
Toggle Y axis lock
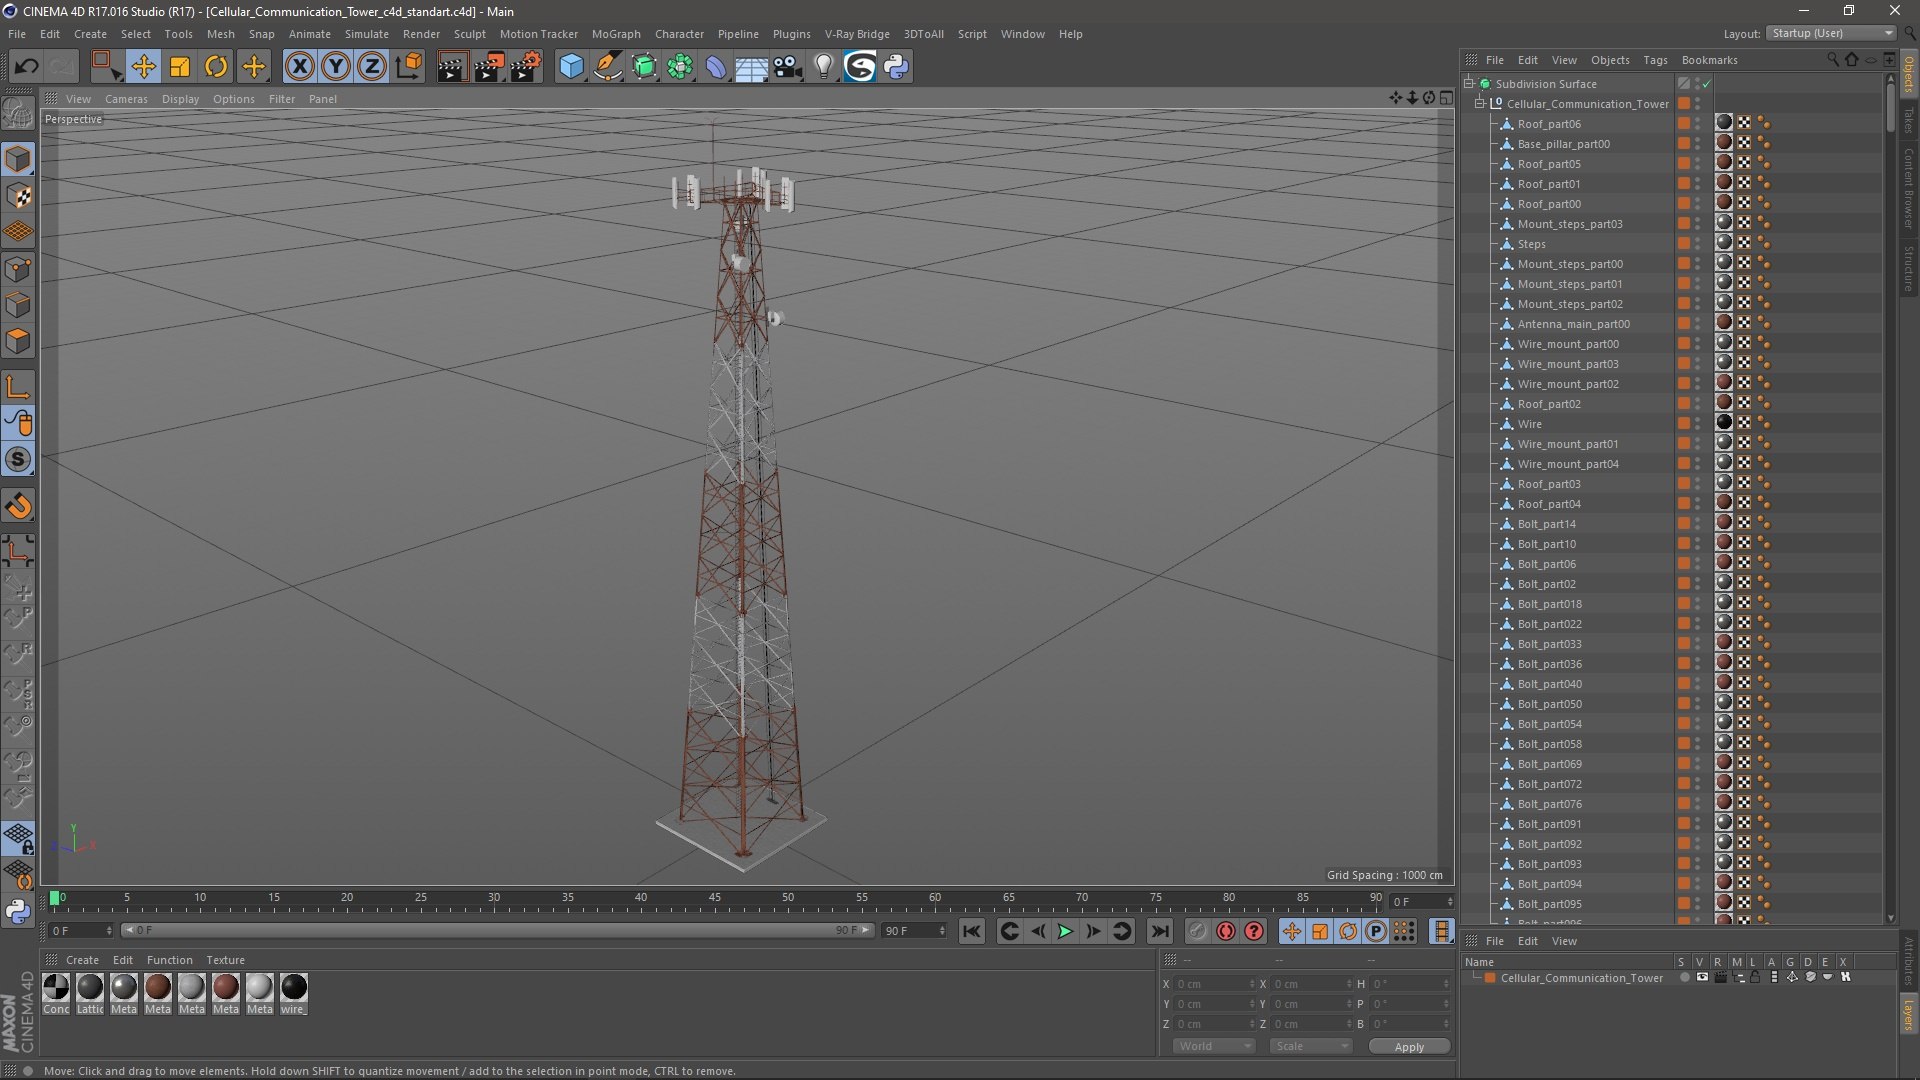tap(336, 67)
